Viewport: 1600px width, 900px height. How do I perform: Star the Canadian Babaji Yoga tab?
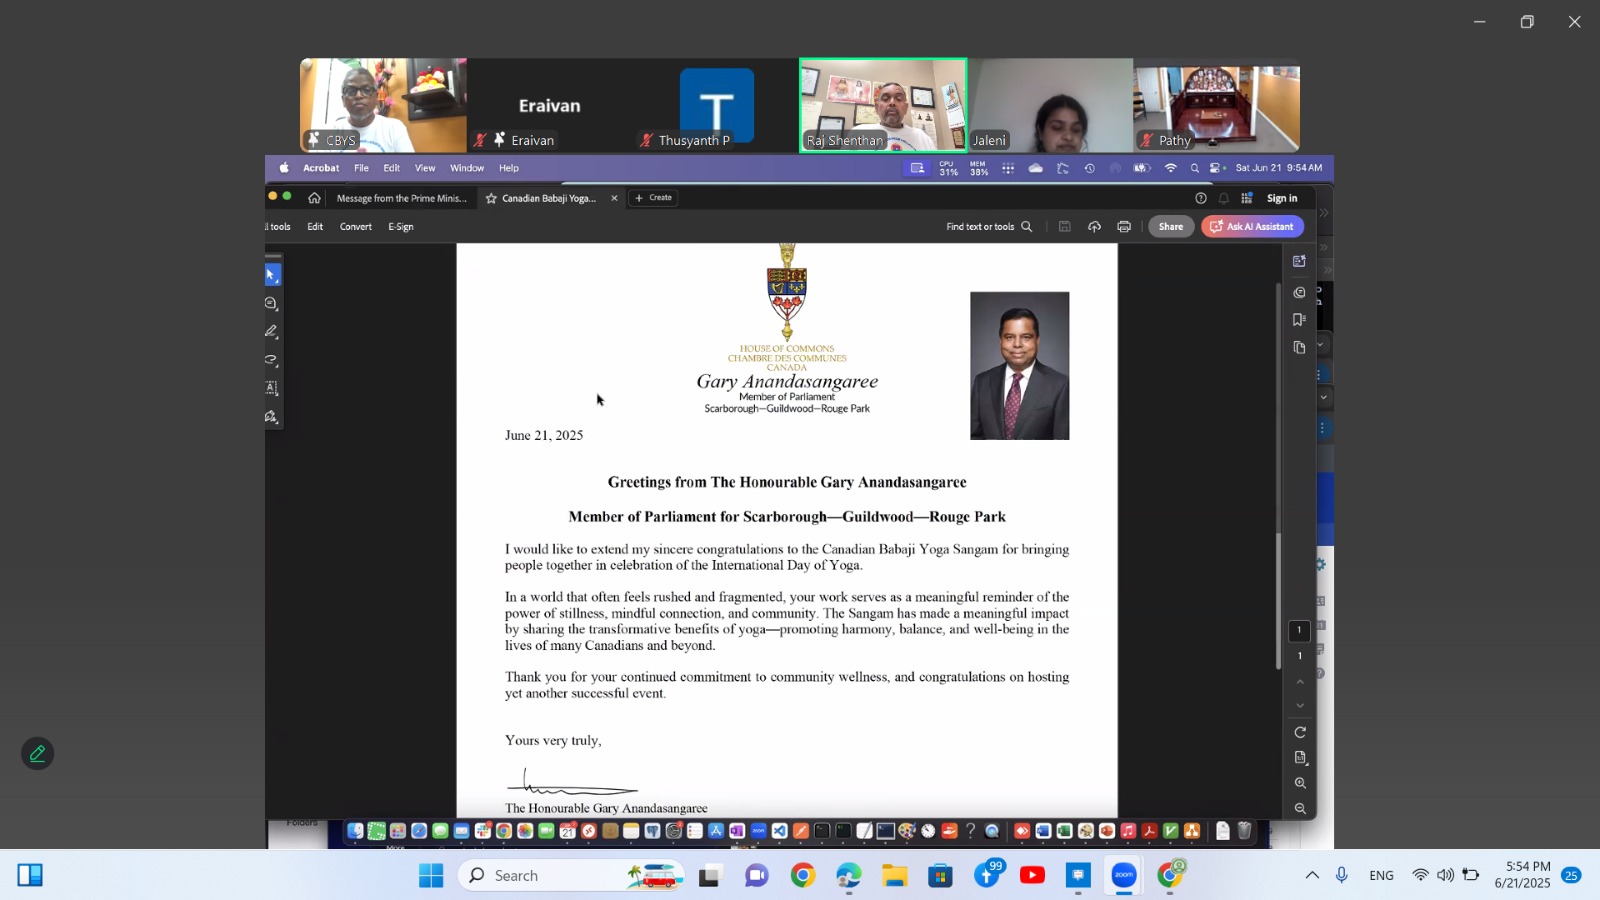click(491, 199)
